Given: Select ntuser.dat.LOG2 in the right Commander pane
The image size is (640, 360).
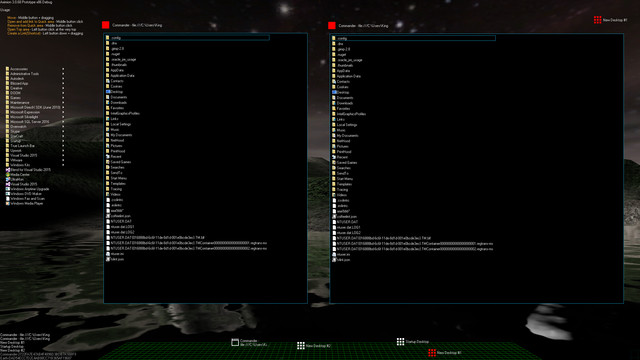Looking at the screenshot, I should [x=349, y=233].
